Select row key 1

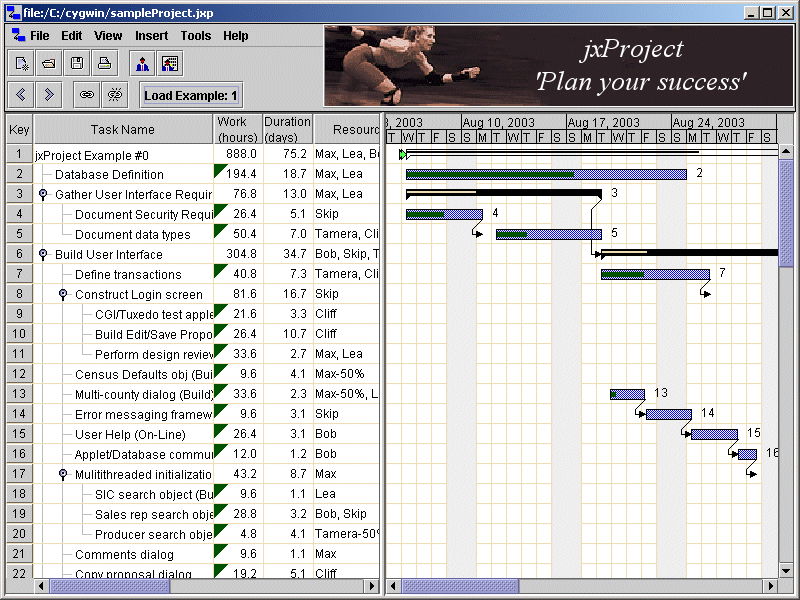[19, 154]
